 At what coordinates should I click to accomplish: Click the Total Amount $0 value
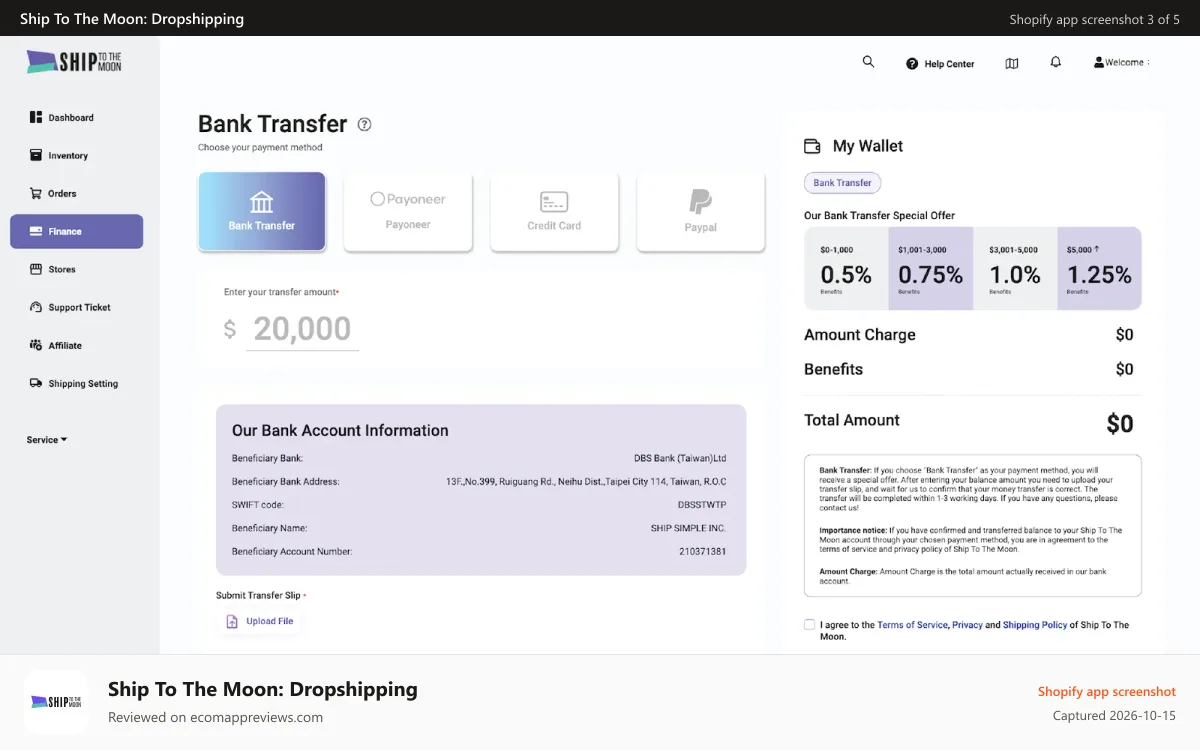coord(1120,424)
